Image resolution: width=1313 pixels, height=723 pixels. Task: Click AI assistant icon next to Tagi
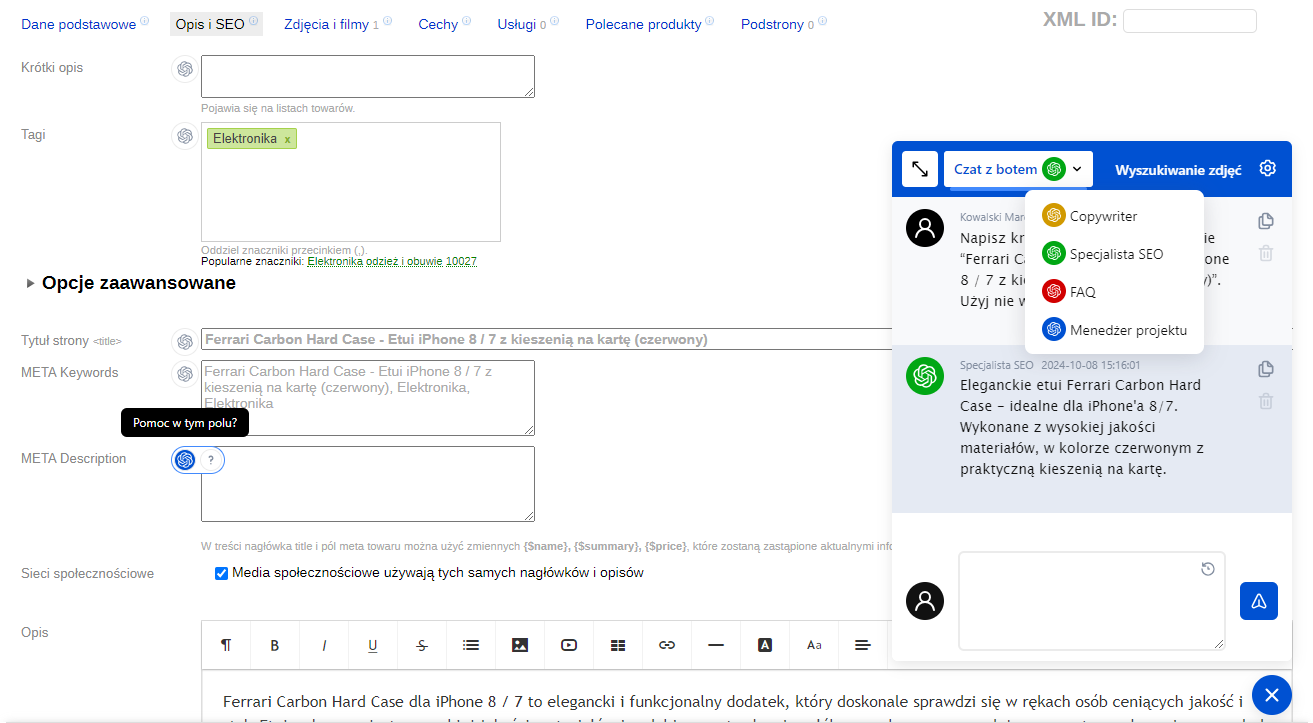(x=184, y=136)
